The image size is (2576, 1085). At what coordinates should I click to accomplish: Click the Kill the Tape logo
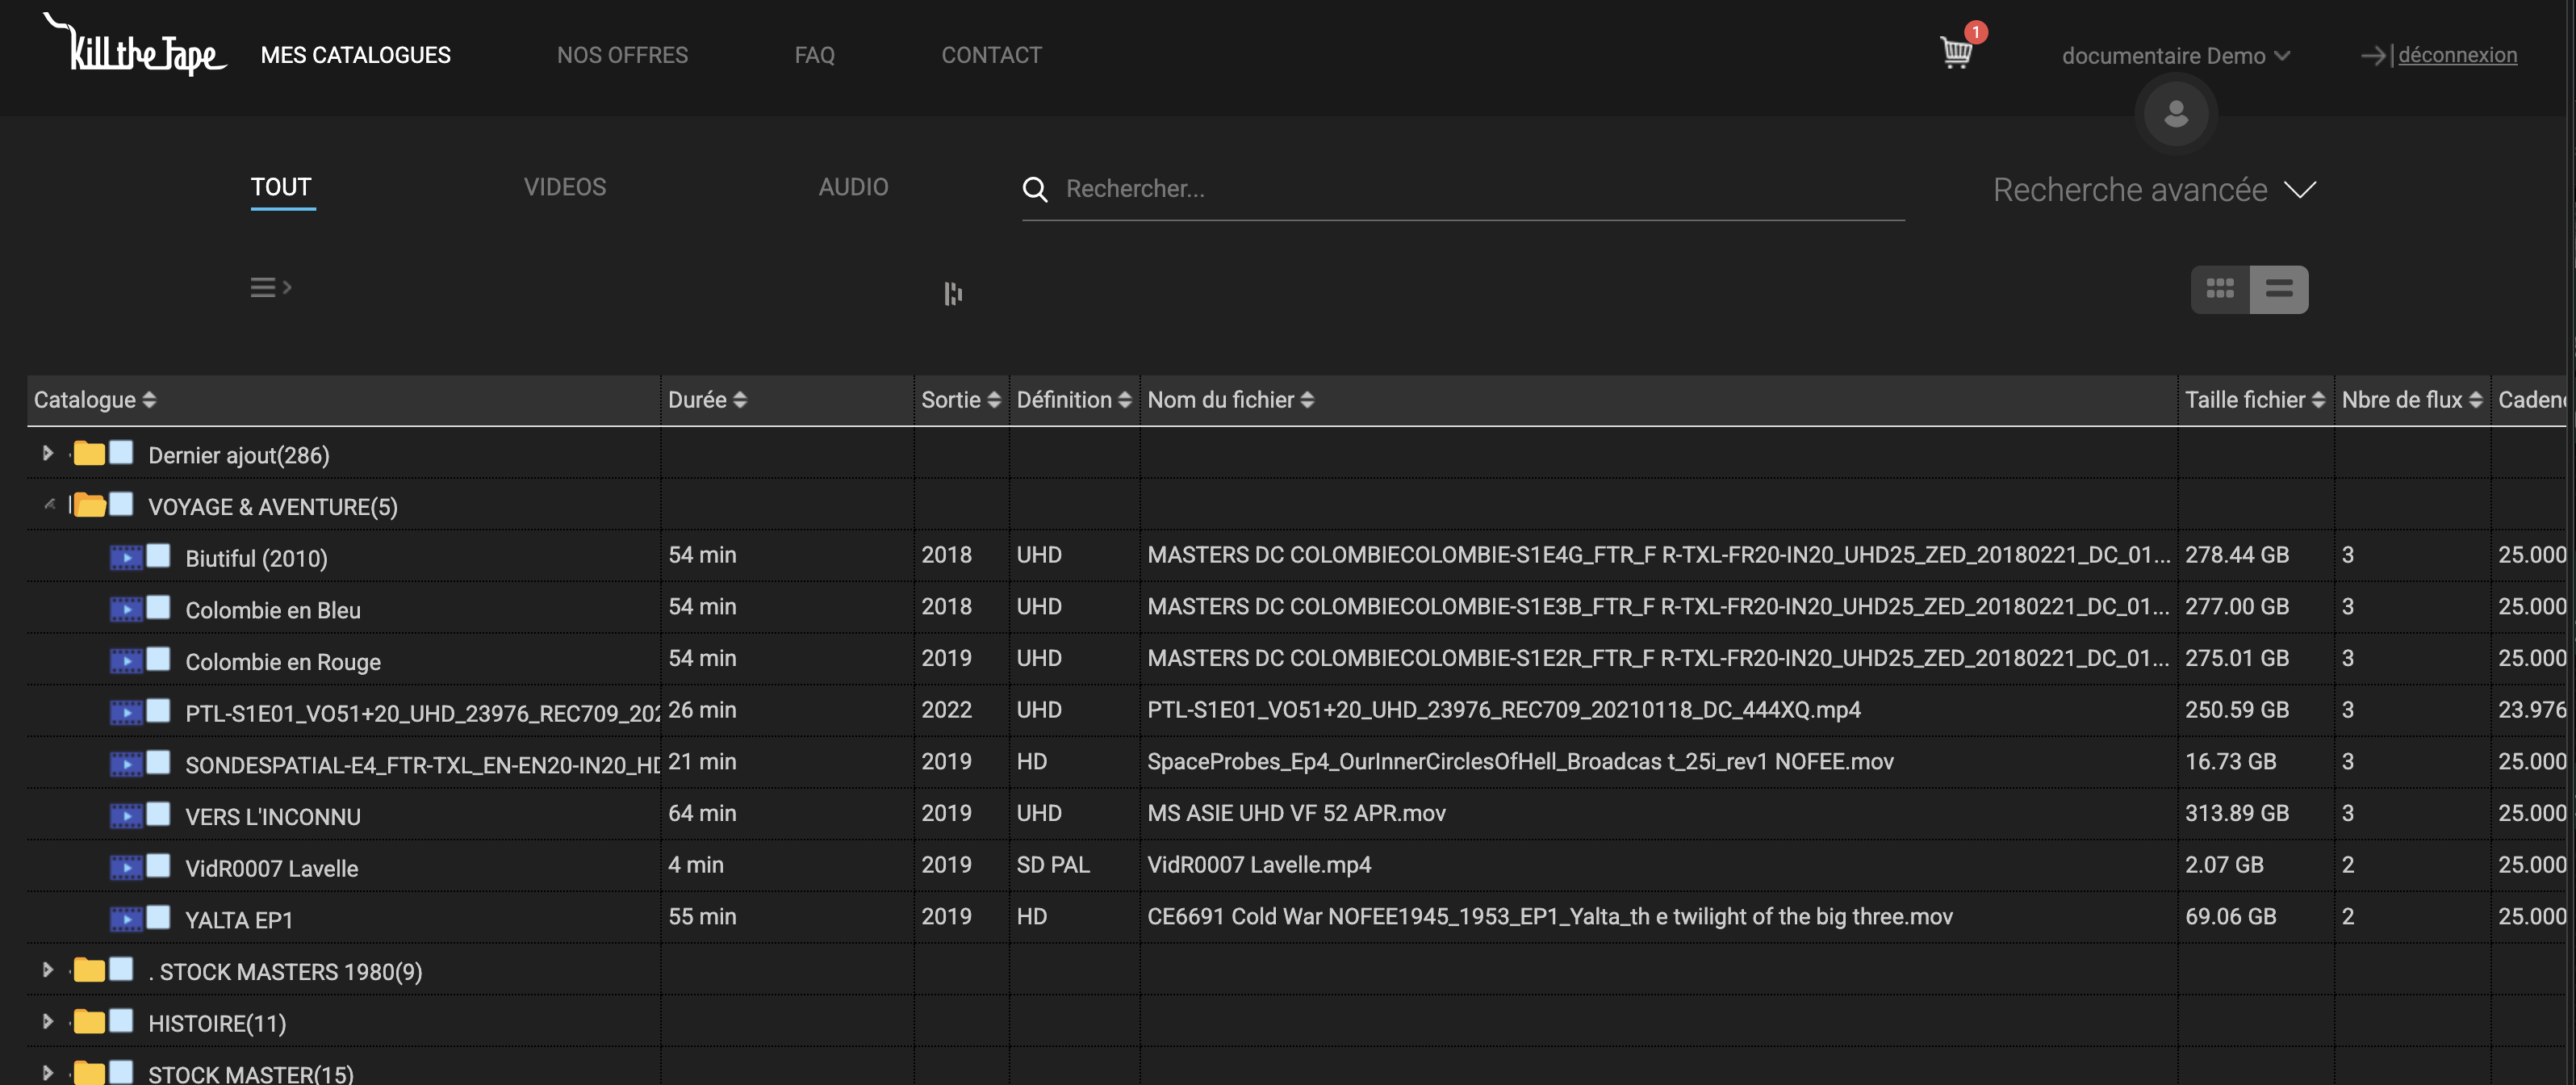pos(135,47)
